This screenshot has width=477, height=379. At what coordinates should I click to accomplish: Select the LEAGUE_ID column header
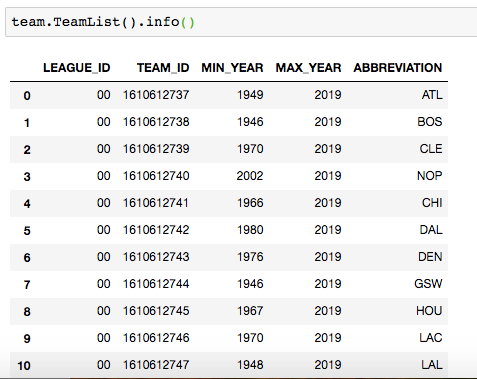click(x=77, y=68)
